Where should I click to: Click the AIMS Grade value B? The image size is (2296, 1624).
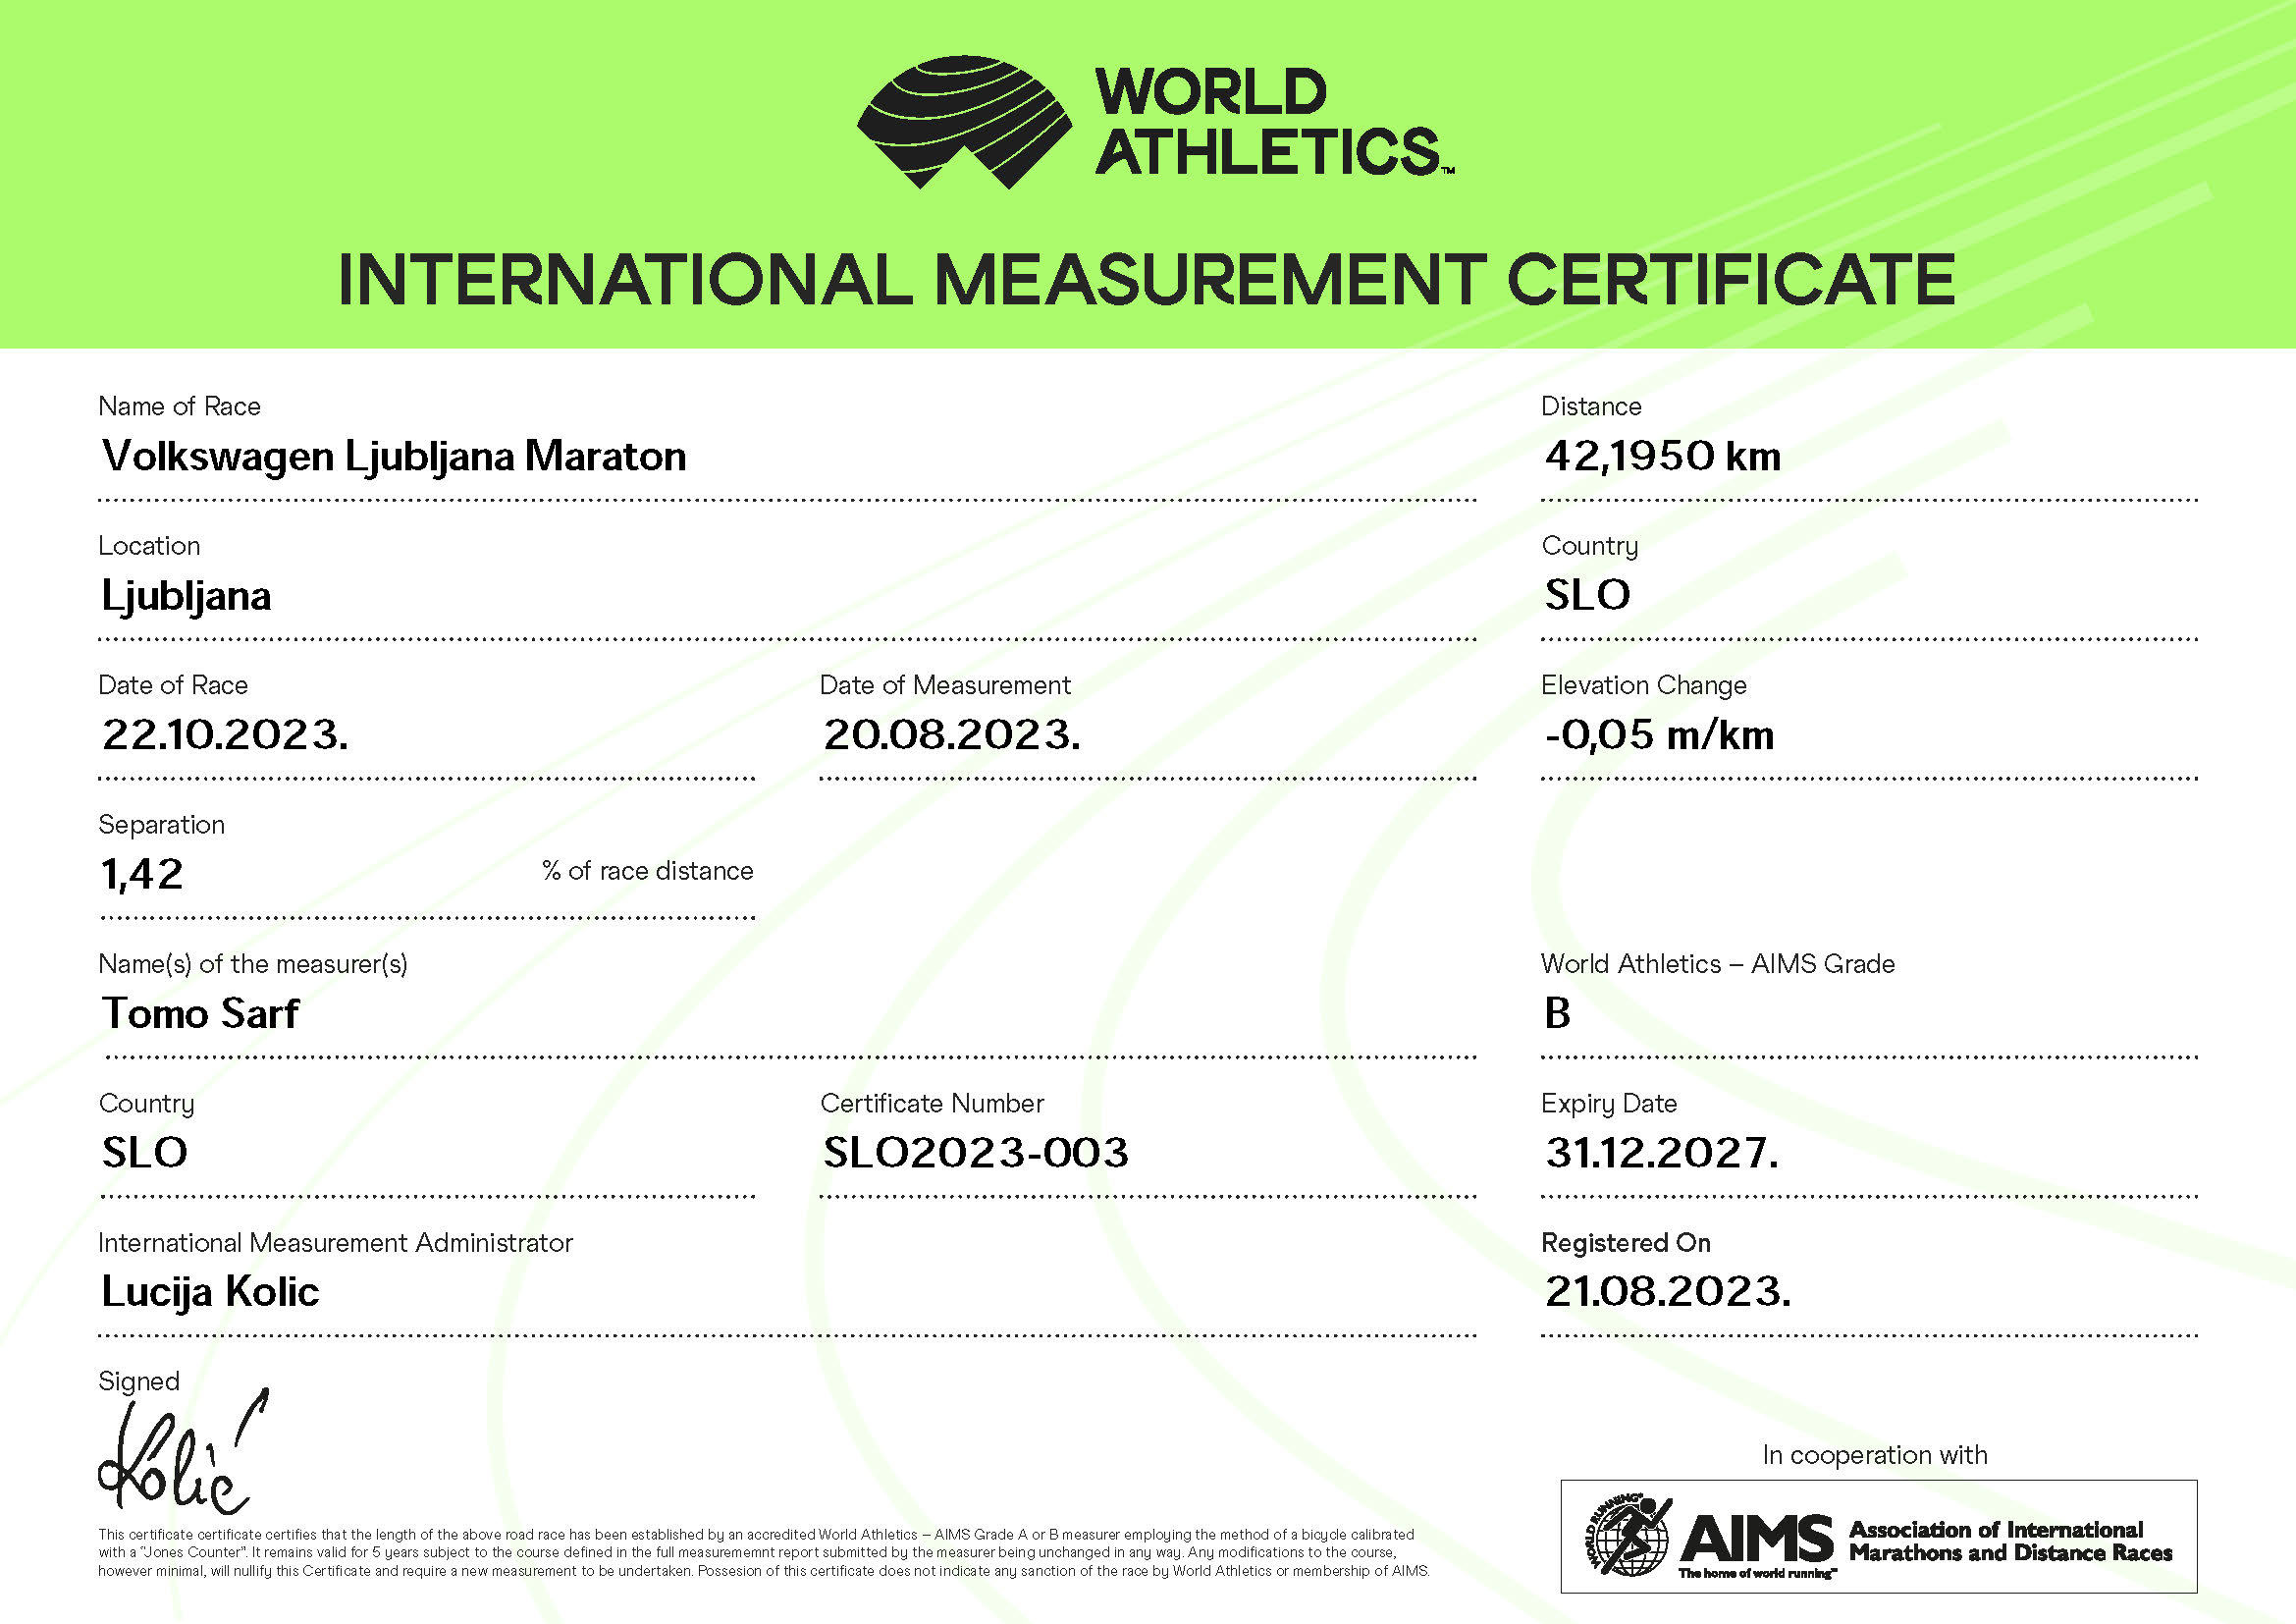coord(1557,1013)
